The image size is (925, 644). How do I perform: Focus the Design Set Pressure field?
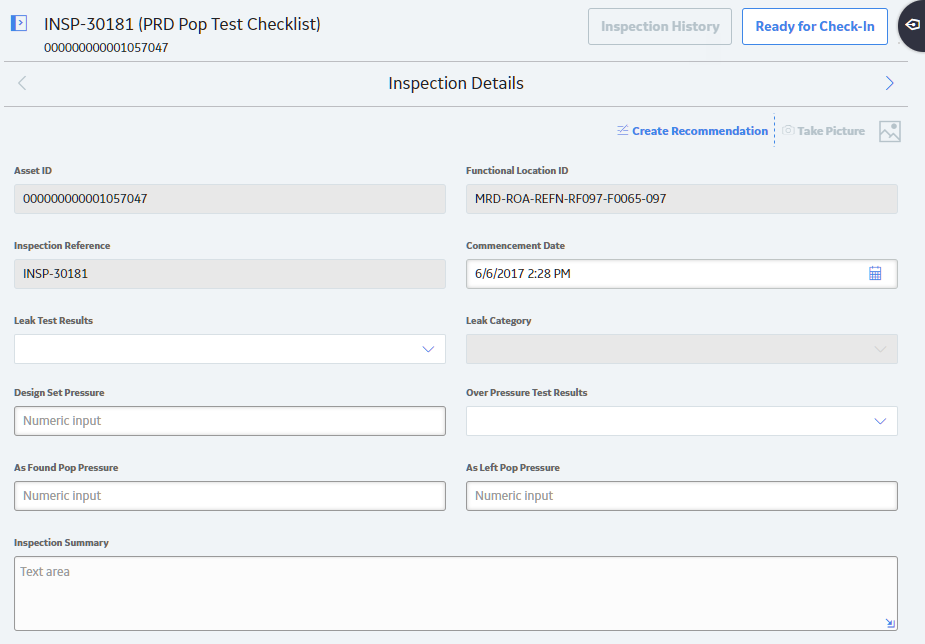click(x=229, y=421)
